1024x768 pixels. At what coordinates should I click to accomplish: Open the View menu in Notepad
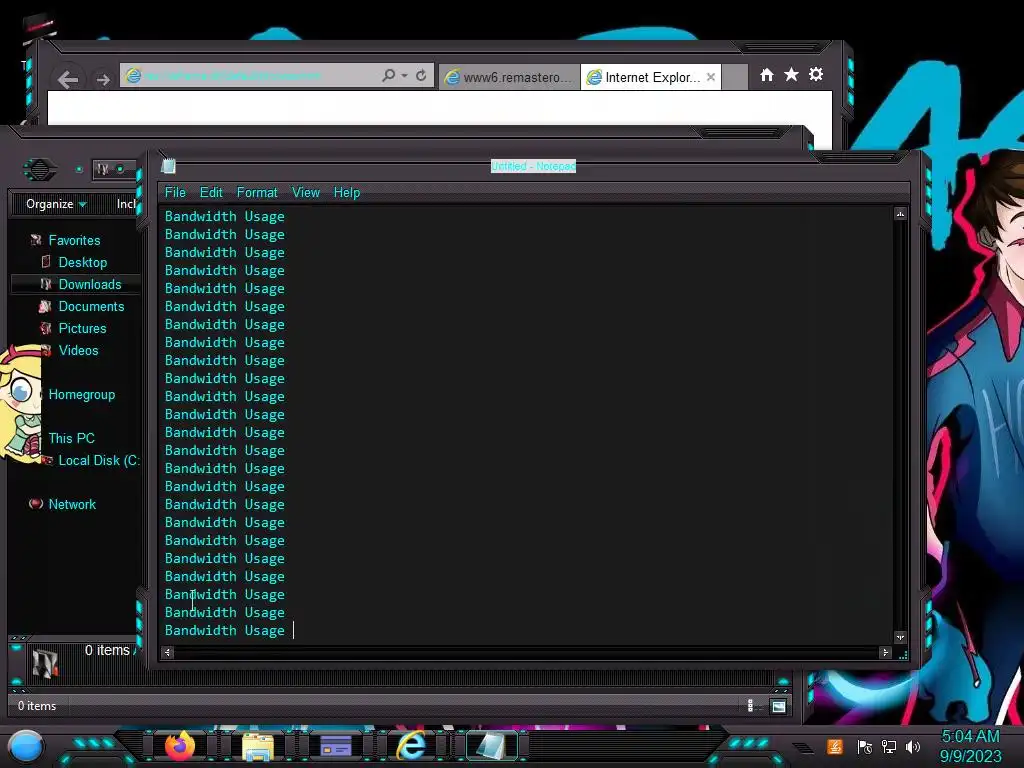tap(306, 193)
